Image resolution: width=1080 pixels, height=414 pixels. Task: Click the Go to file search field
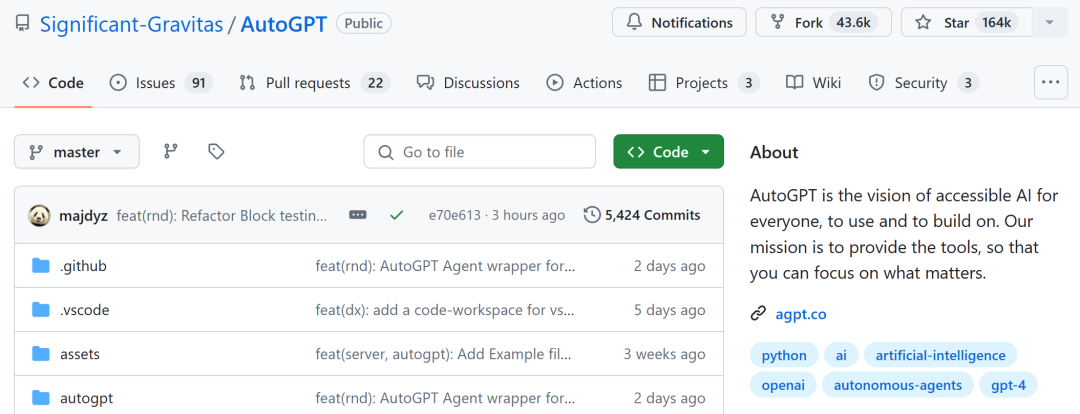point(479,152)
